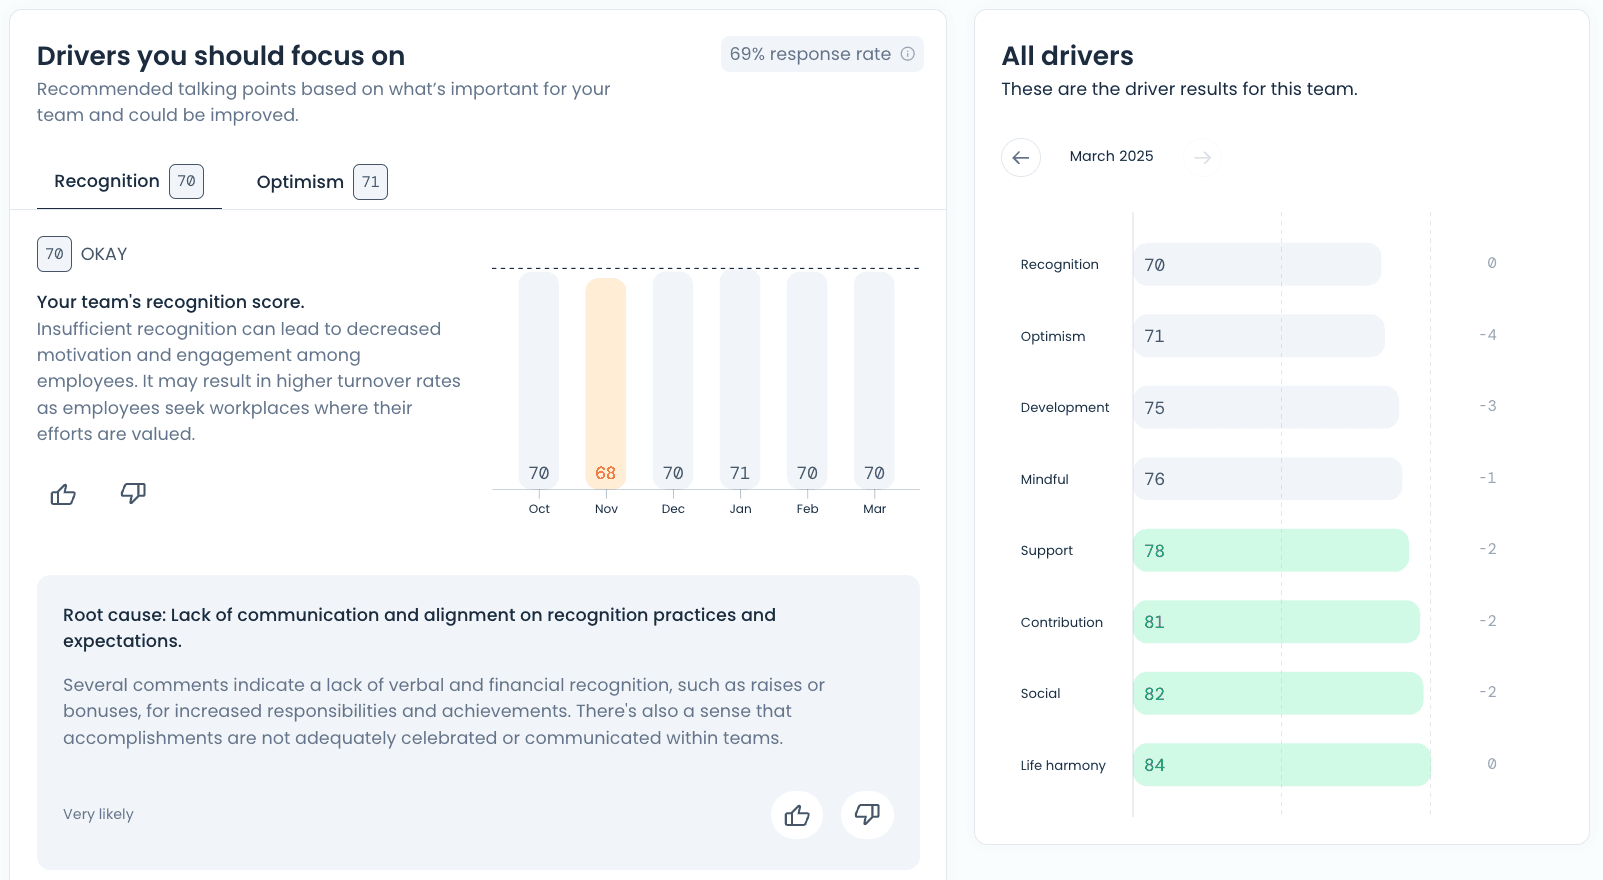Image resolution: width=1603 pixels, height=880 pixels.
Task: Select the Nov bar showing 68
Action: (x=606, y=384)
